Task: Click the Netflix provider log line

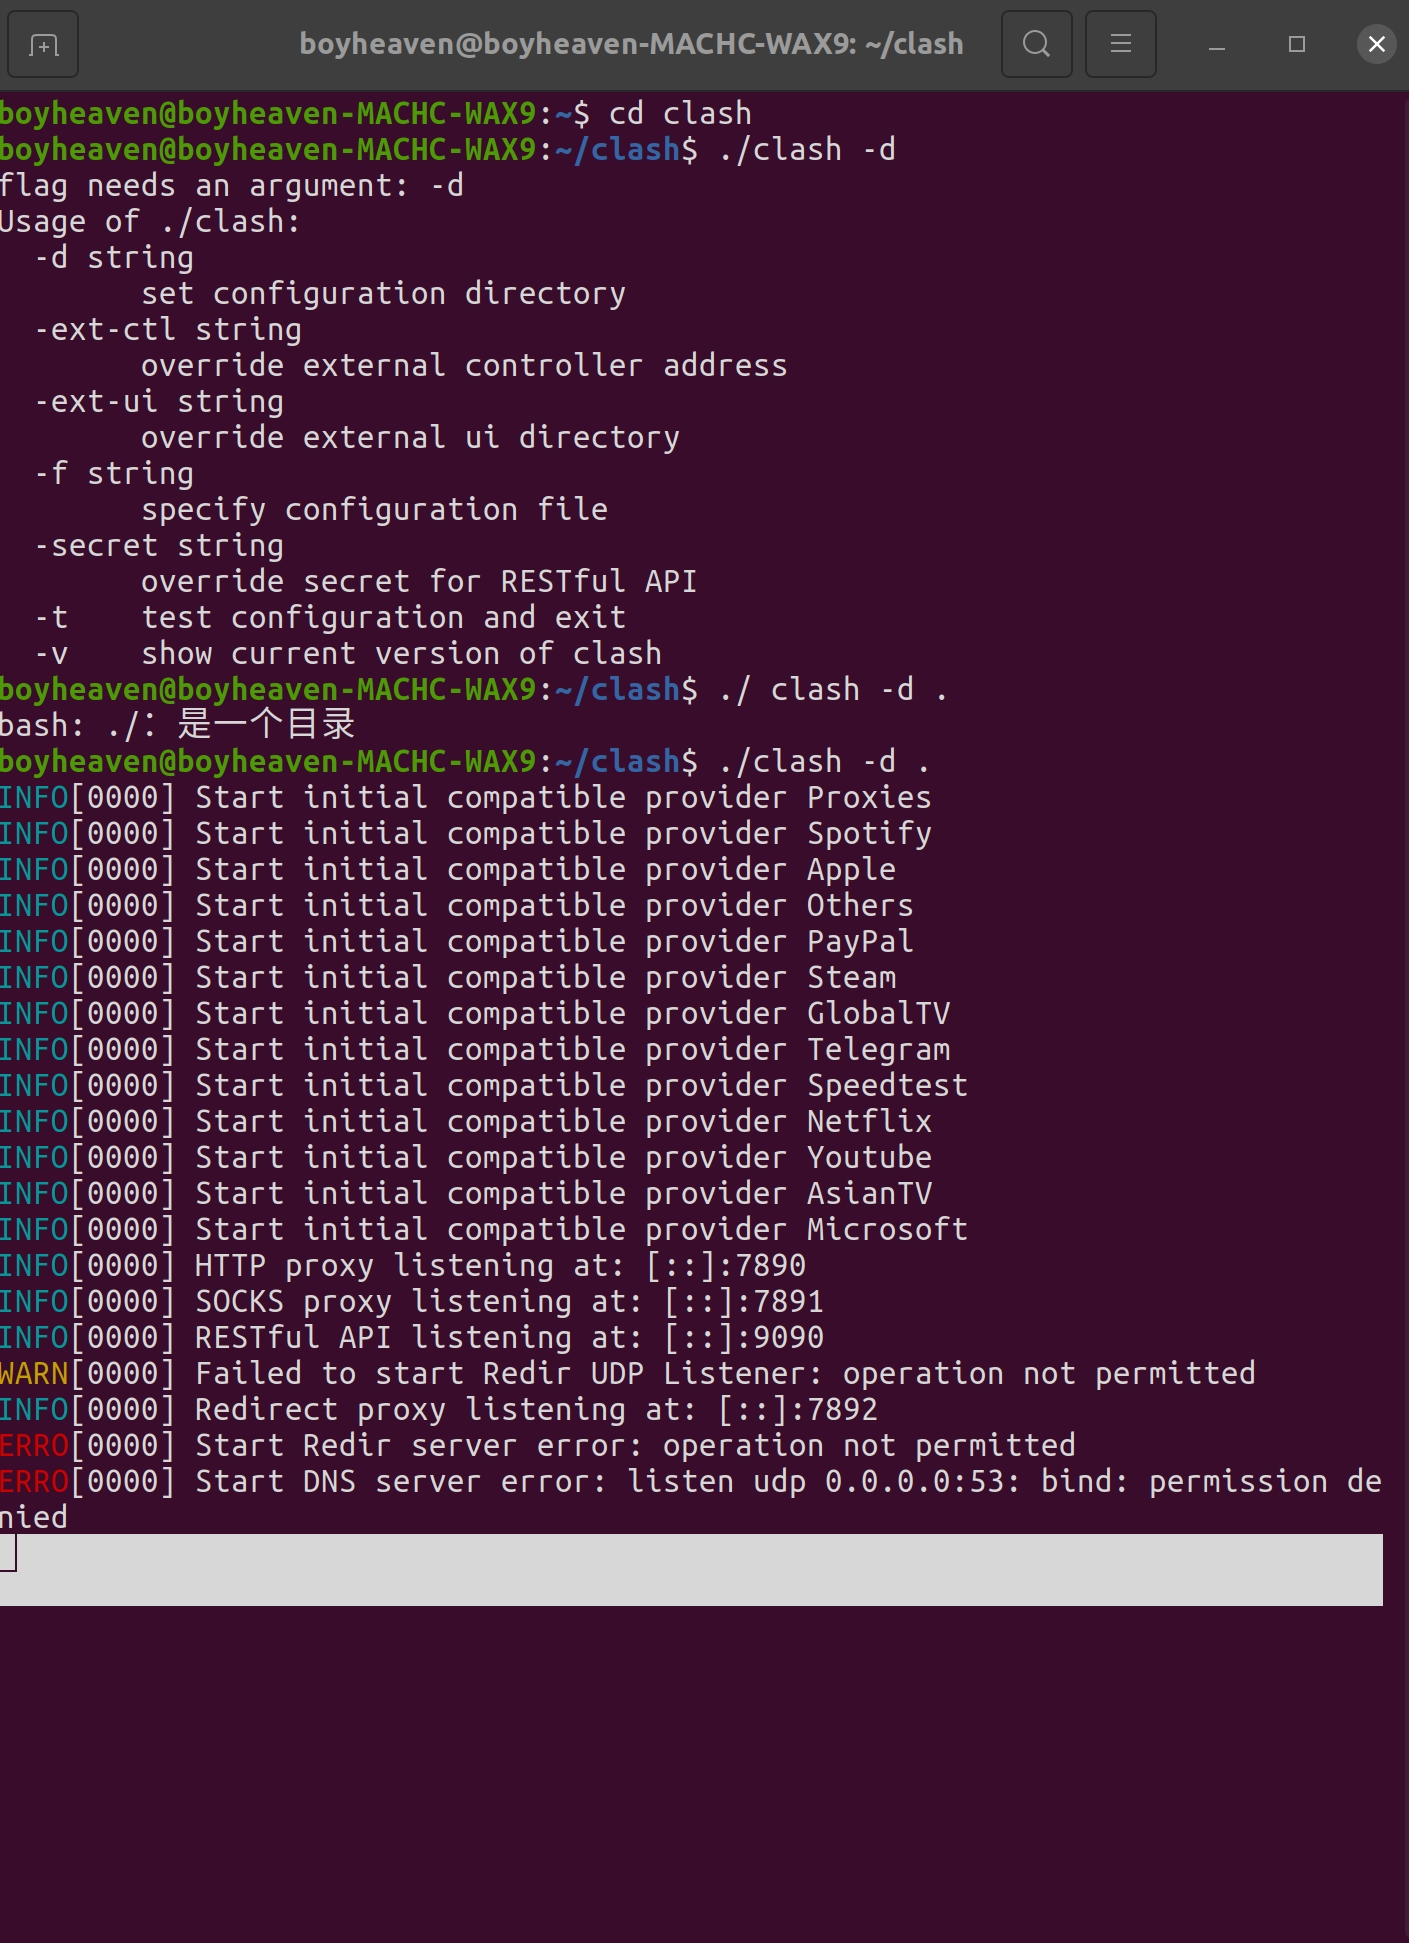Action: pos(466,1120)
